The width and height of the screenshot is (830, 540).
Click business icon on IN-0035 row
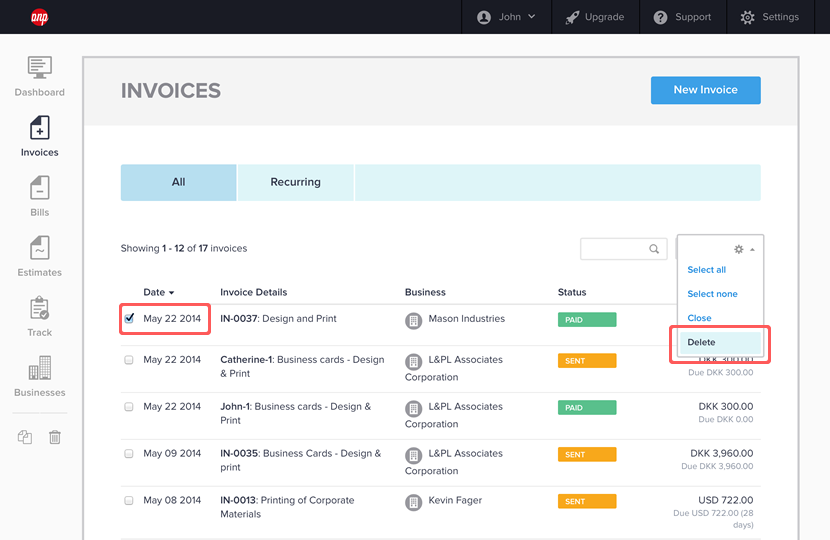[413, 455]
